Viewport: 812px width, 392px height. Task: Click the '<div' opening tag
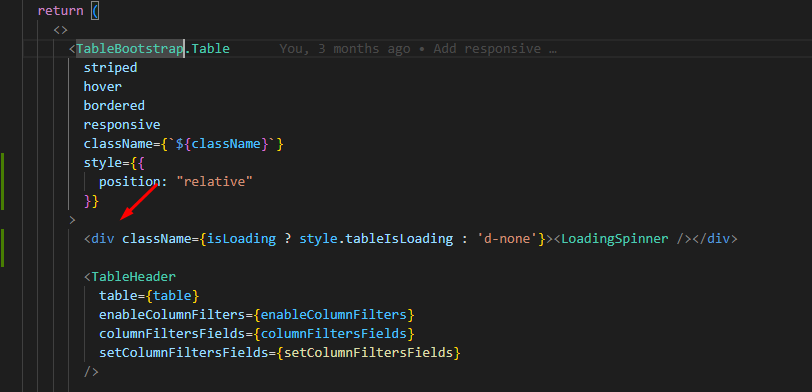coord(99,239)
